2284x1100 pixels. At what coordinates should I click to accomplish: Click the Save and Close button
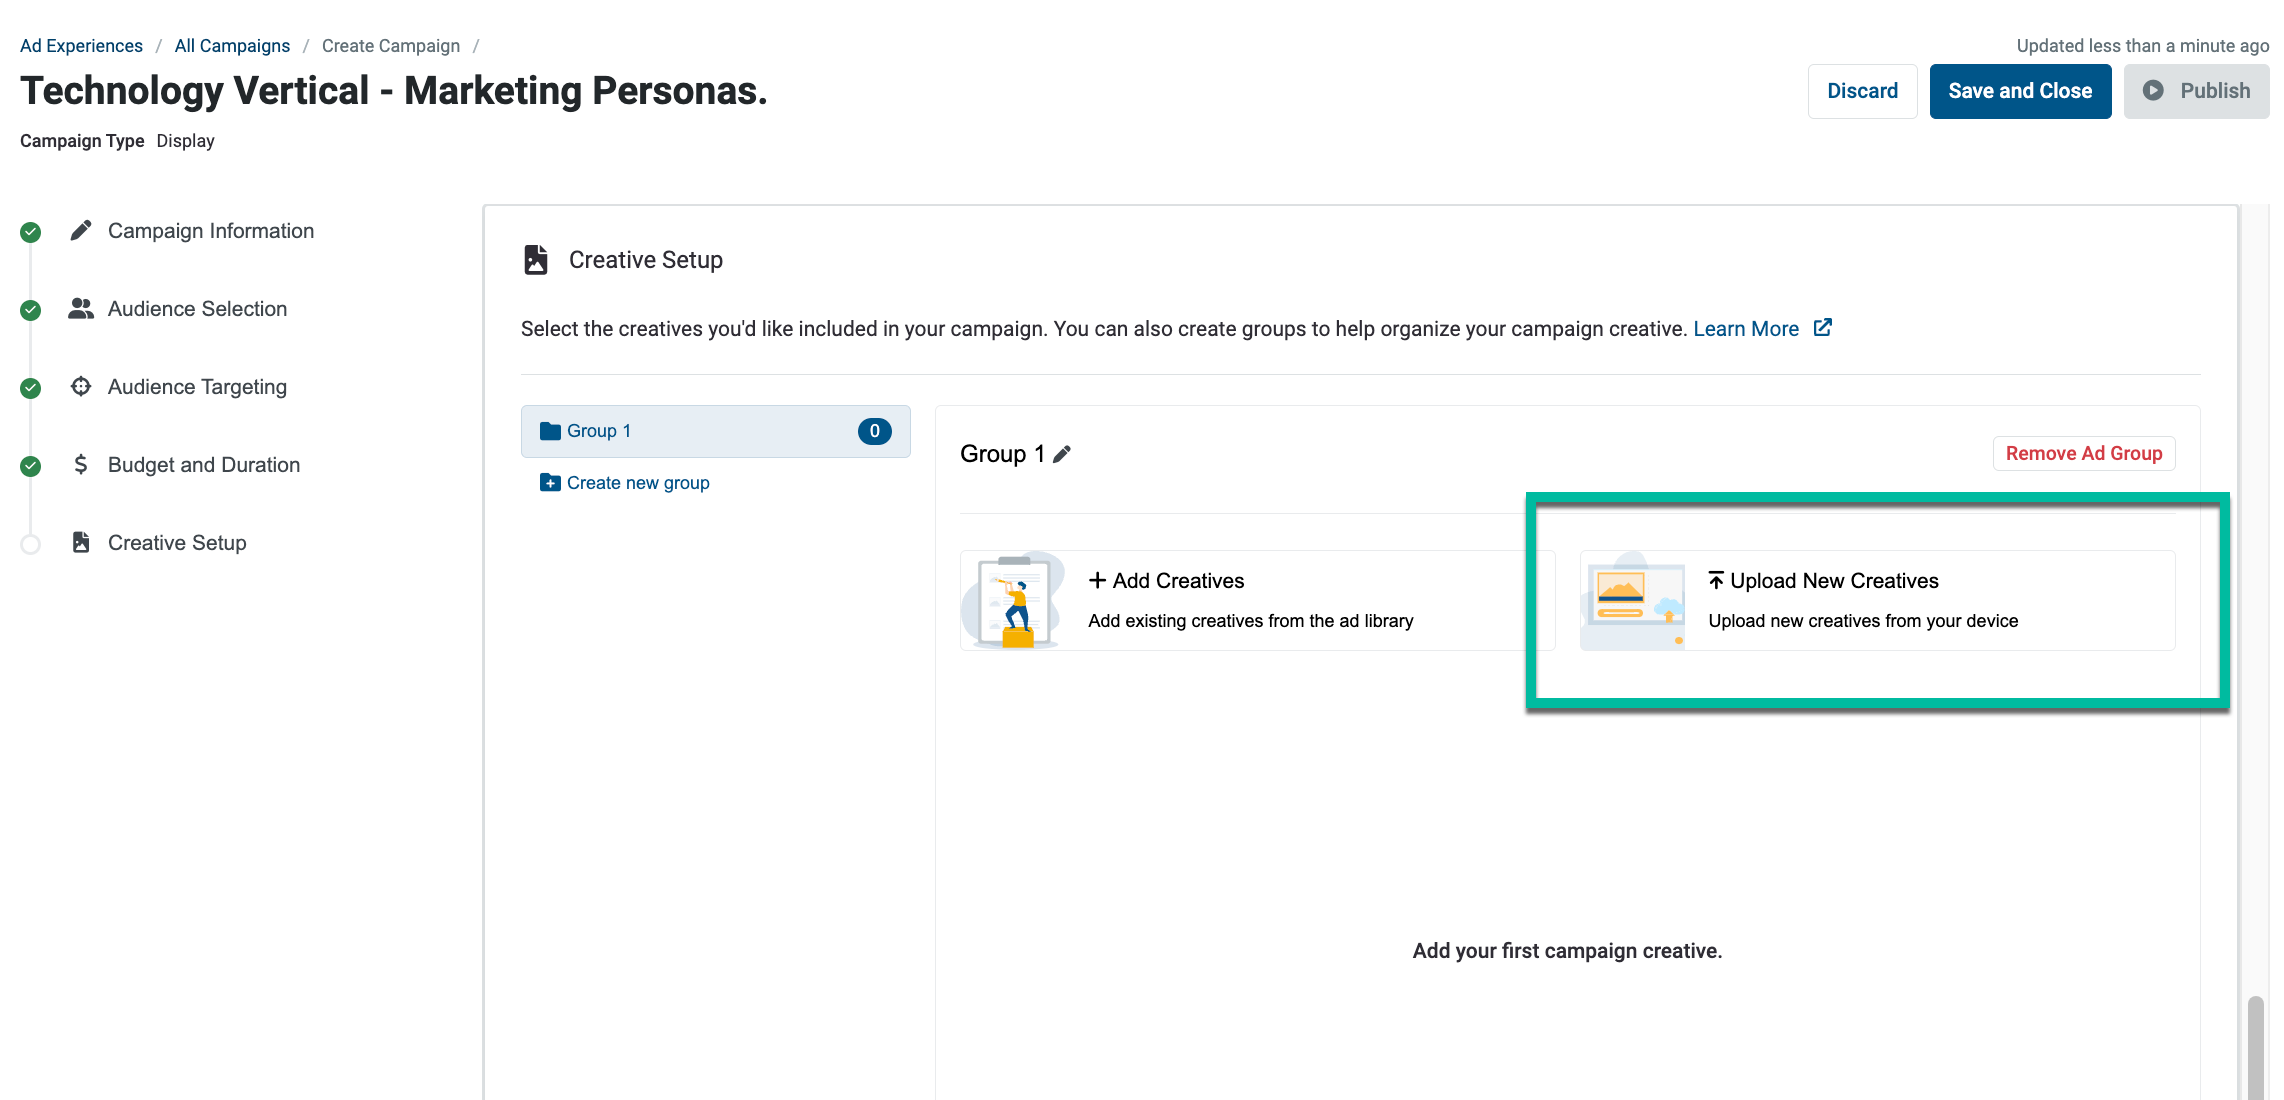click(2020, 91)
